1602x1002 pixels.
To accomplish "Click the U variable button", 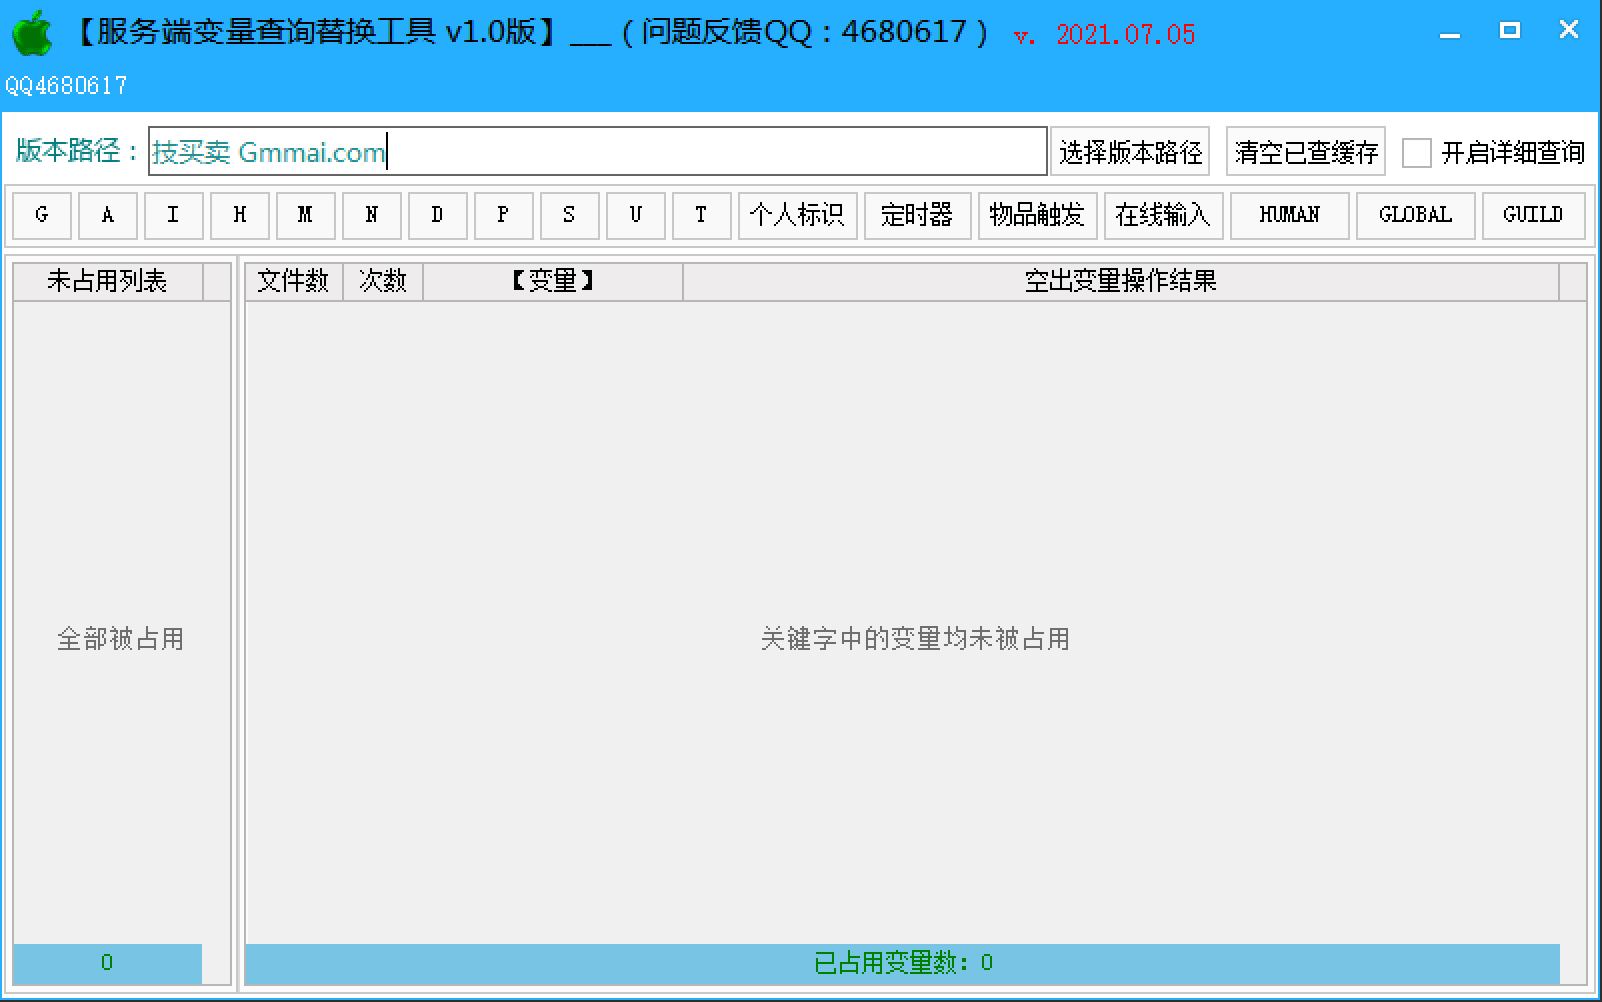I will [x=636, y=215].
